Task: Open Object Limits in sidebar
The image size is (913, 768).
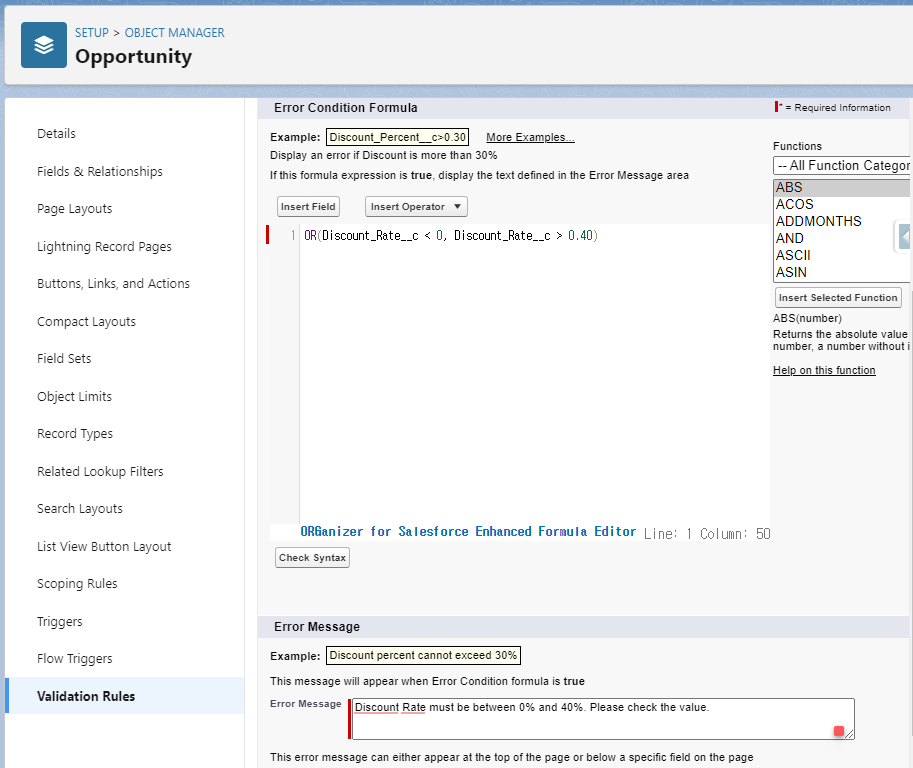Action: point(75,397)
